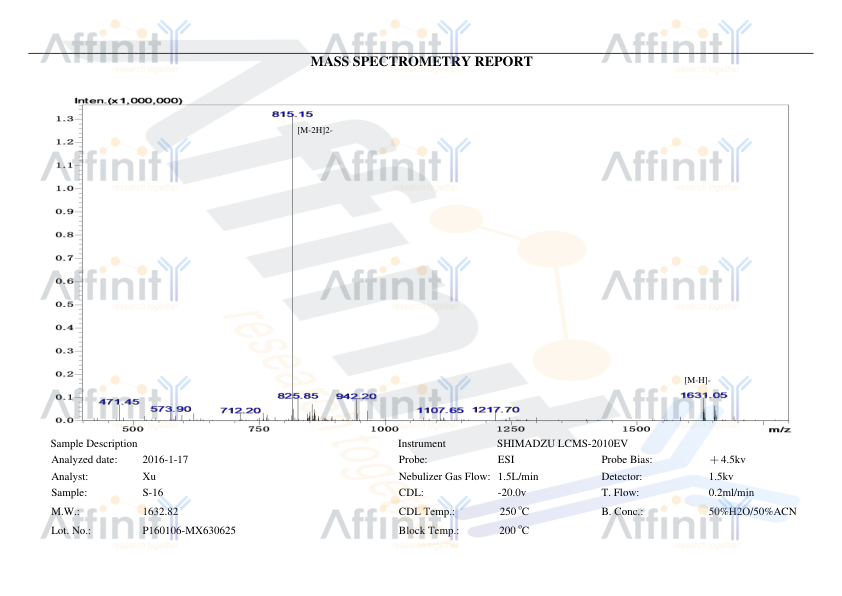Click the Block Temp.: label
This screenshot has width=842, height=596.
coord(429,530)
